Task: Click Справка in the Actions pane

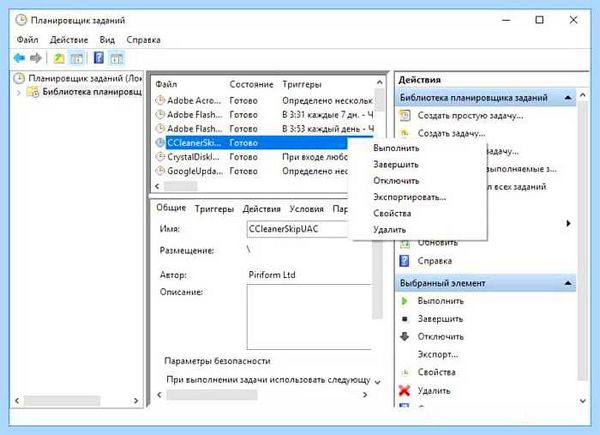Action: click(x=435, y=261)
